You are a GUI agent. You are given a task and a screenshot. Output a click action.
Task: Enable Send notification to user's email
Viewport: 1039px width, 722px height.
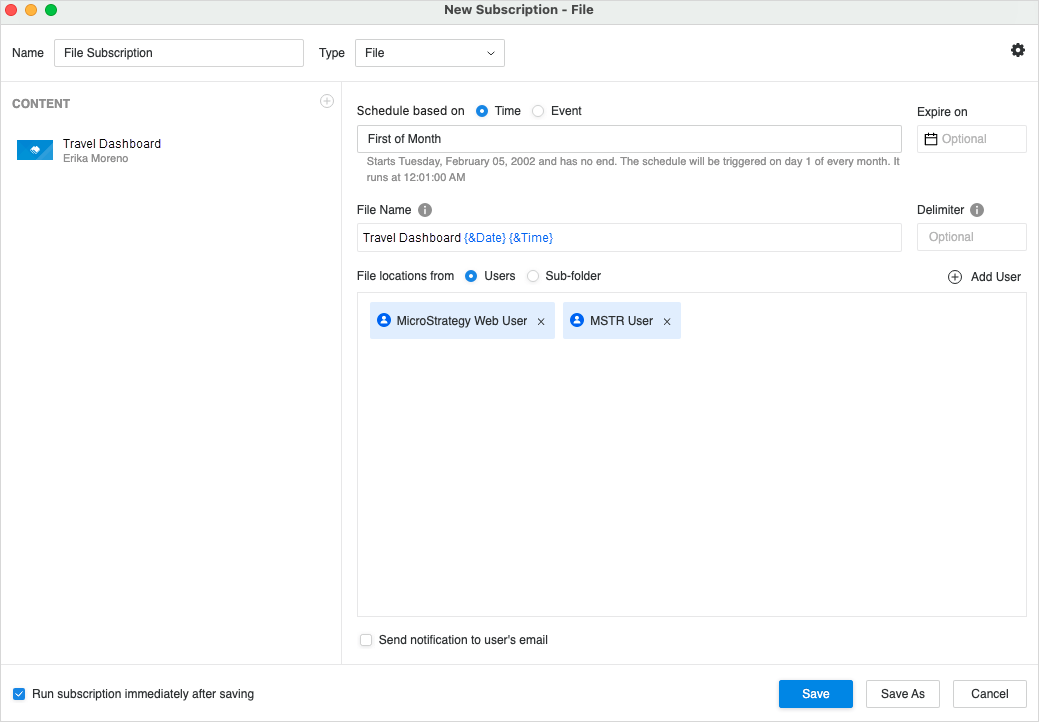coord(366,640)
